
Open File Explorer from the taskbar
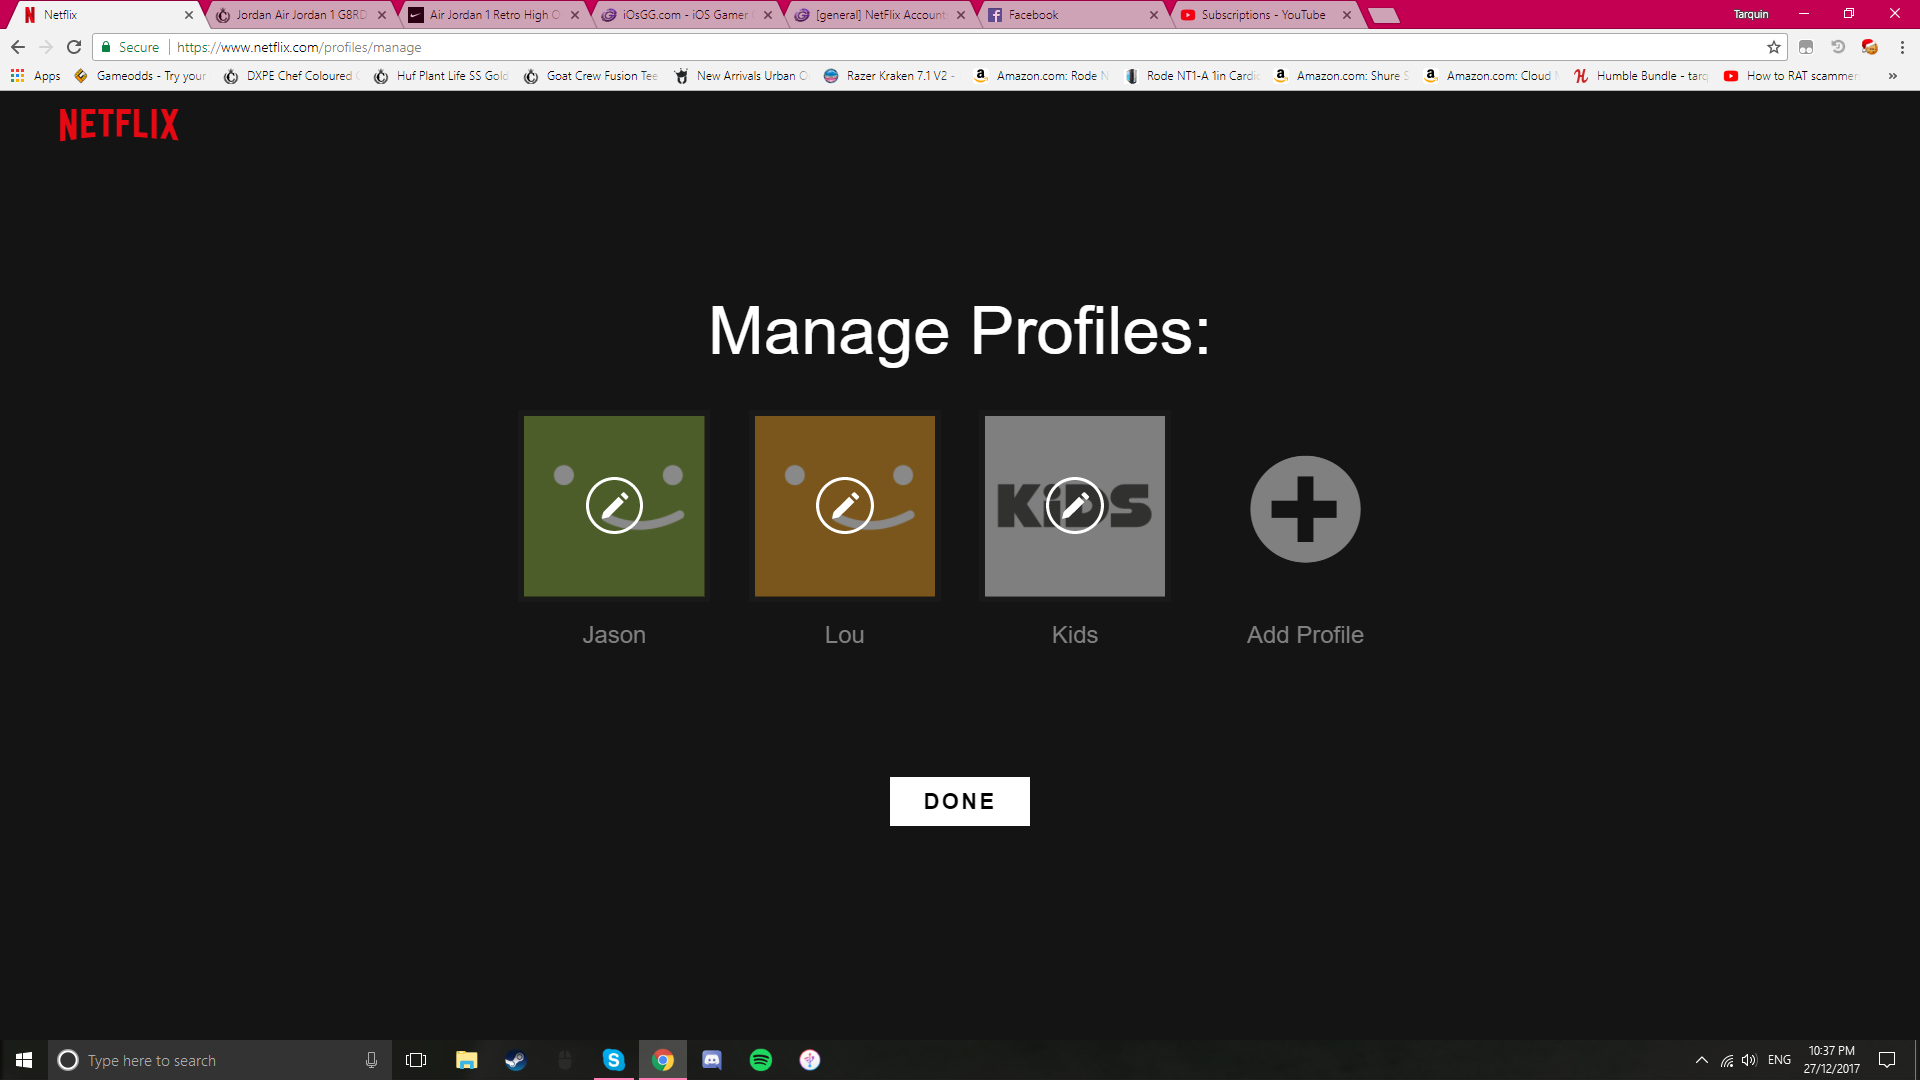coord(466,1060)
